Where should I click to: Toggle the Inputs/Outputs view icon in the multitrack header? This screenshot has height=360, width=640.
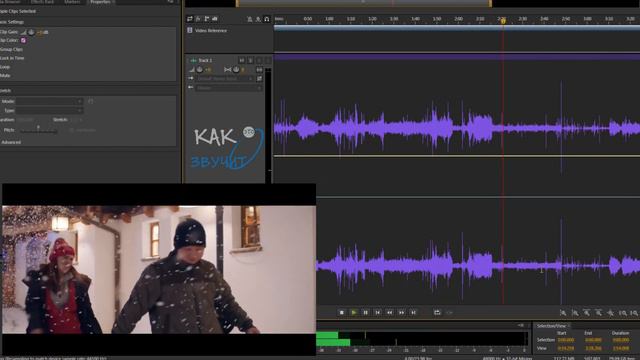[190, 19]
